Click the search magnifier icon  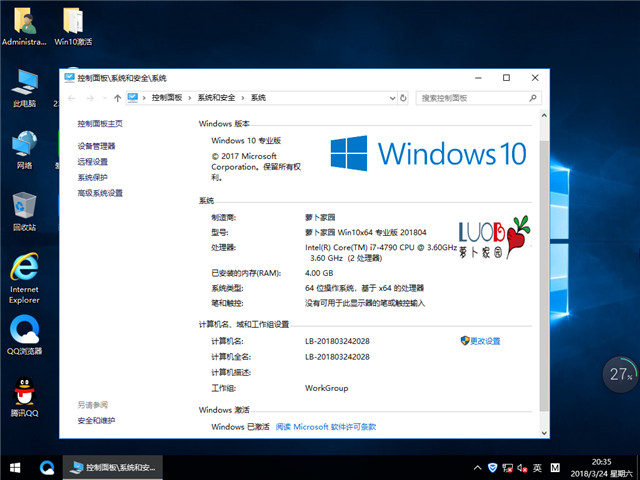point(533,98)
